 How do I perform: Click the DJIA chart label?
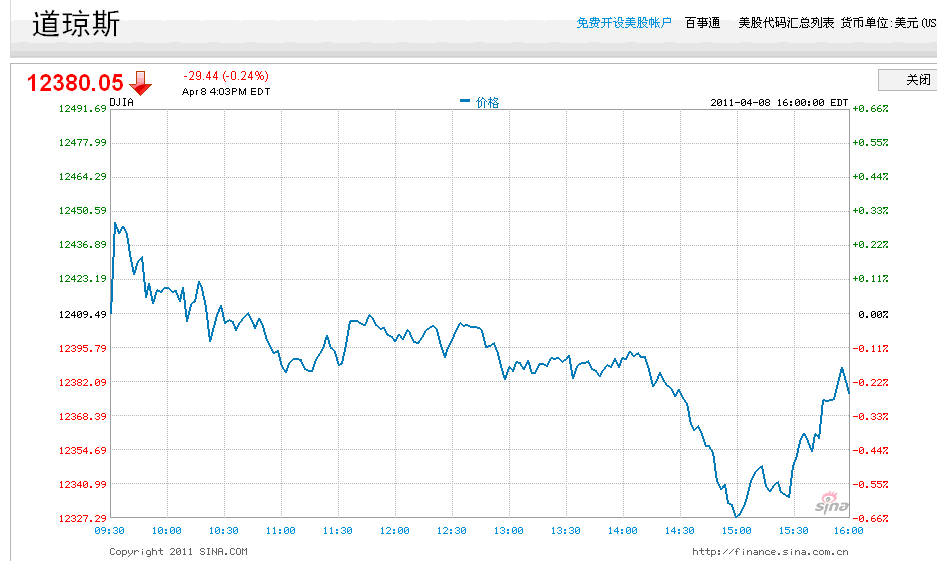[121, 102]
